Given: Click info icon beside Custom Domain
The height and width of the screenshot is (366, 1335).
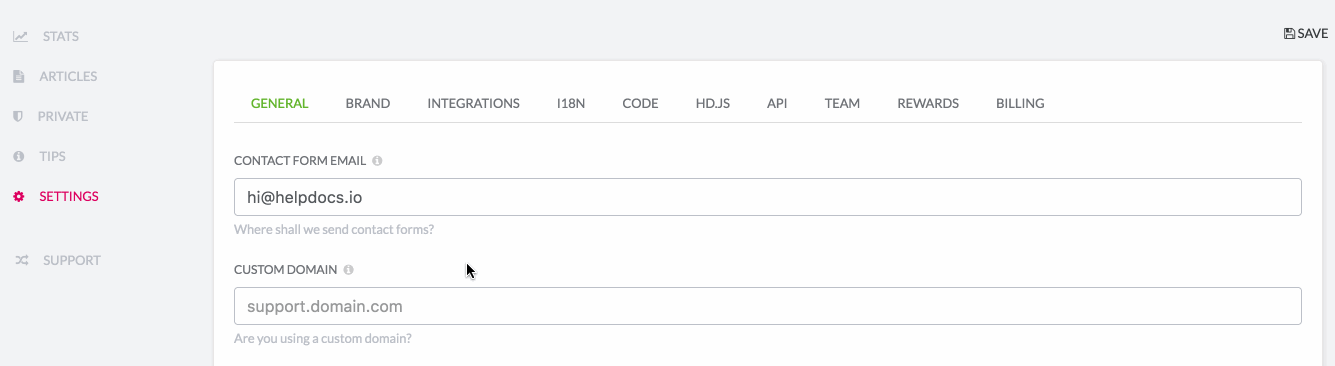Looking at the screenshot, I should click(348, 269).
